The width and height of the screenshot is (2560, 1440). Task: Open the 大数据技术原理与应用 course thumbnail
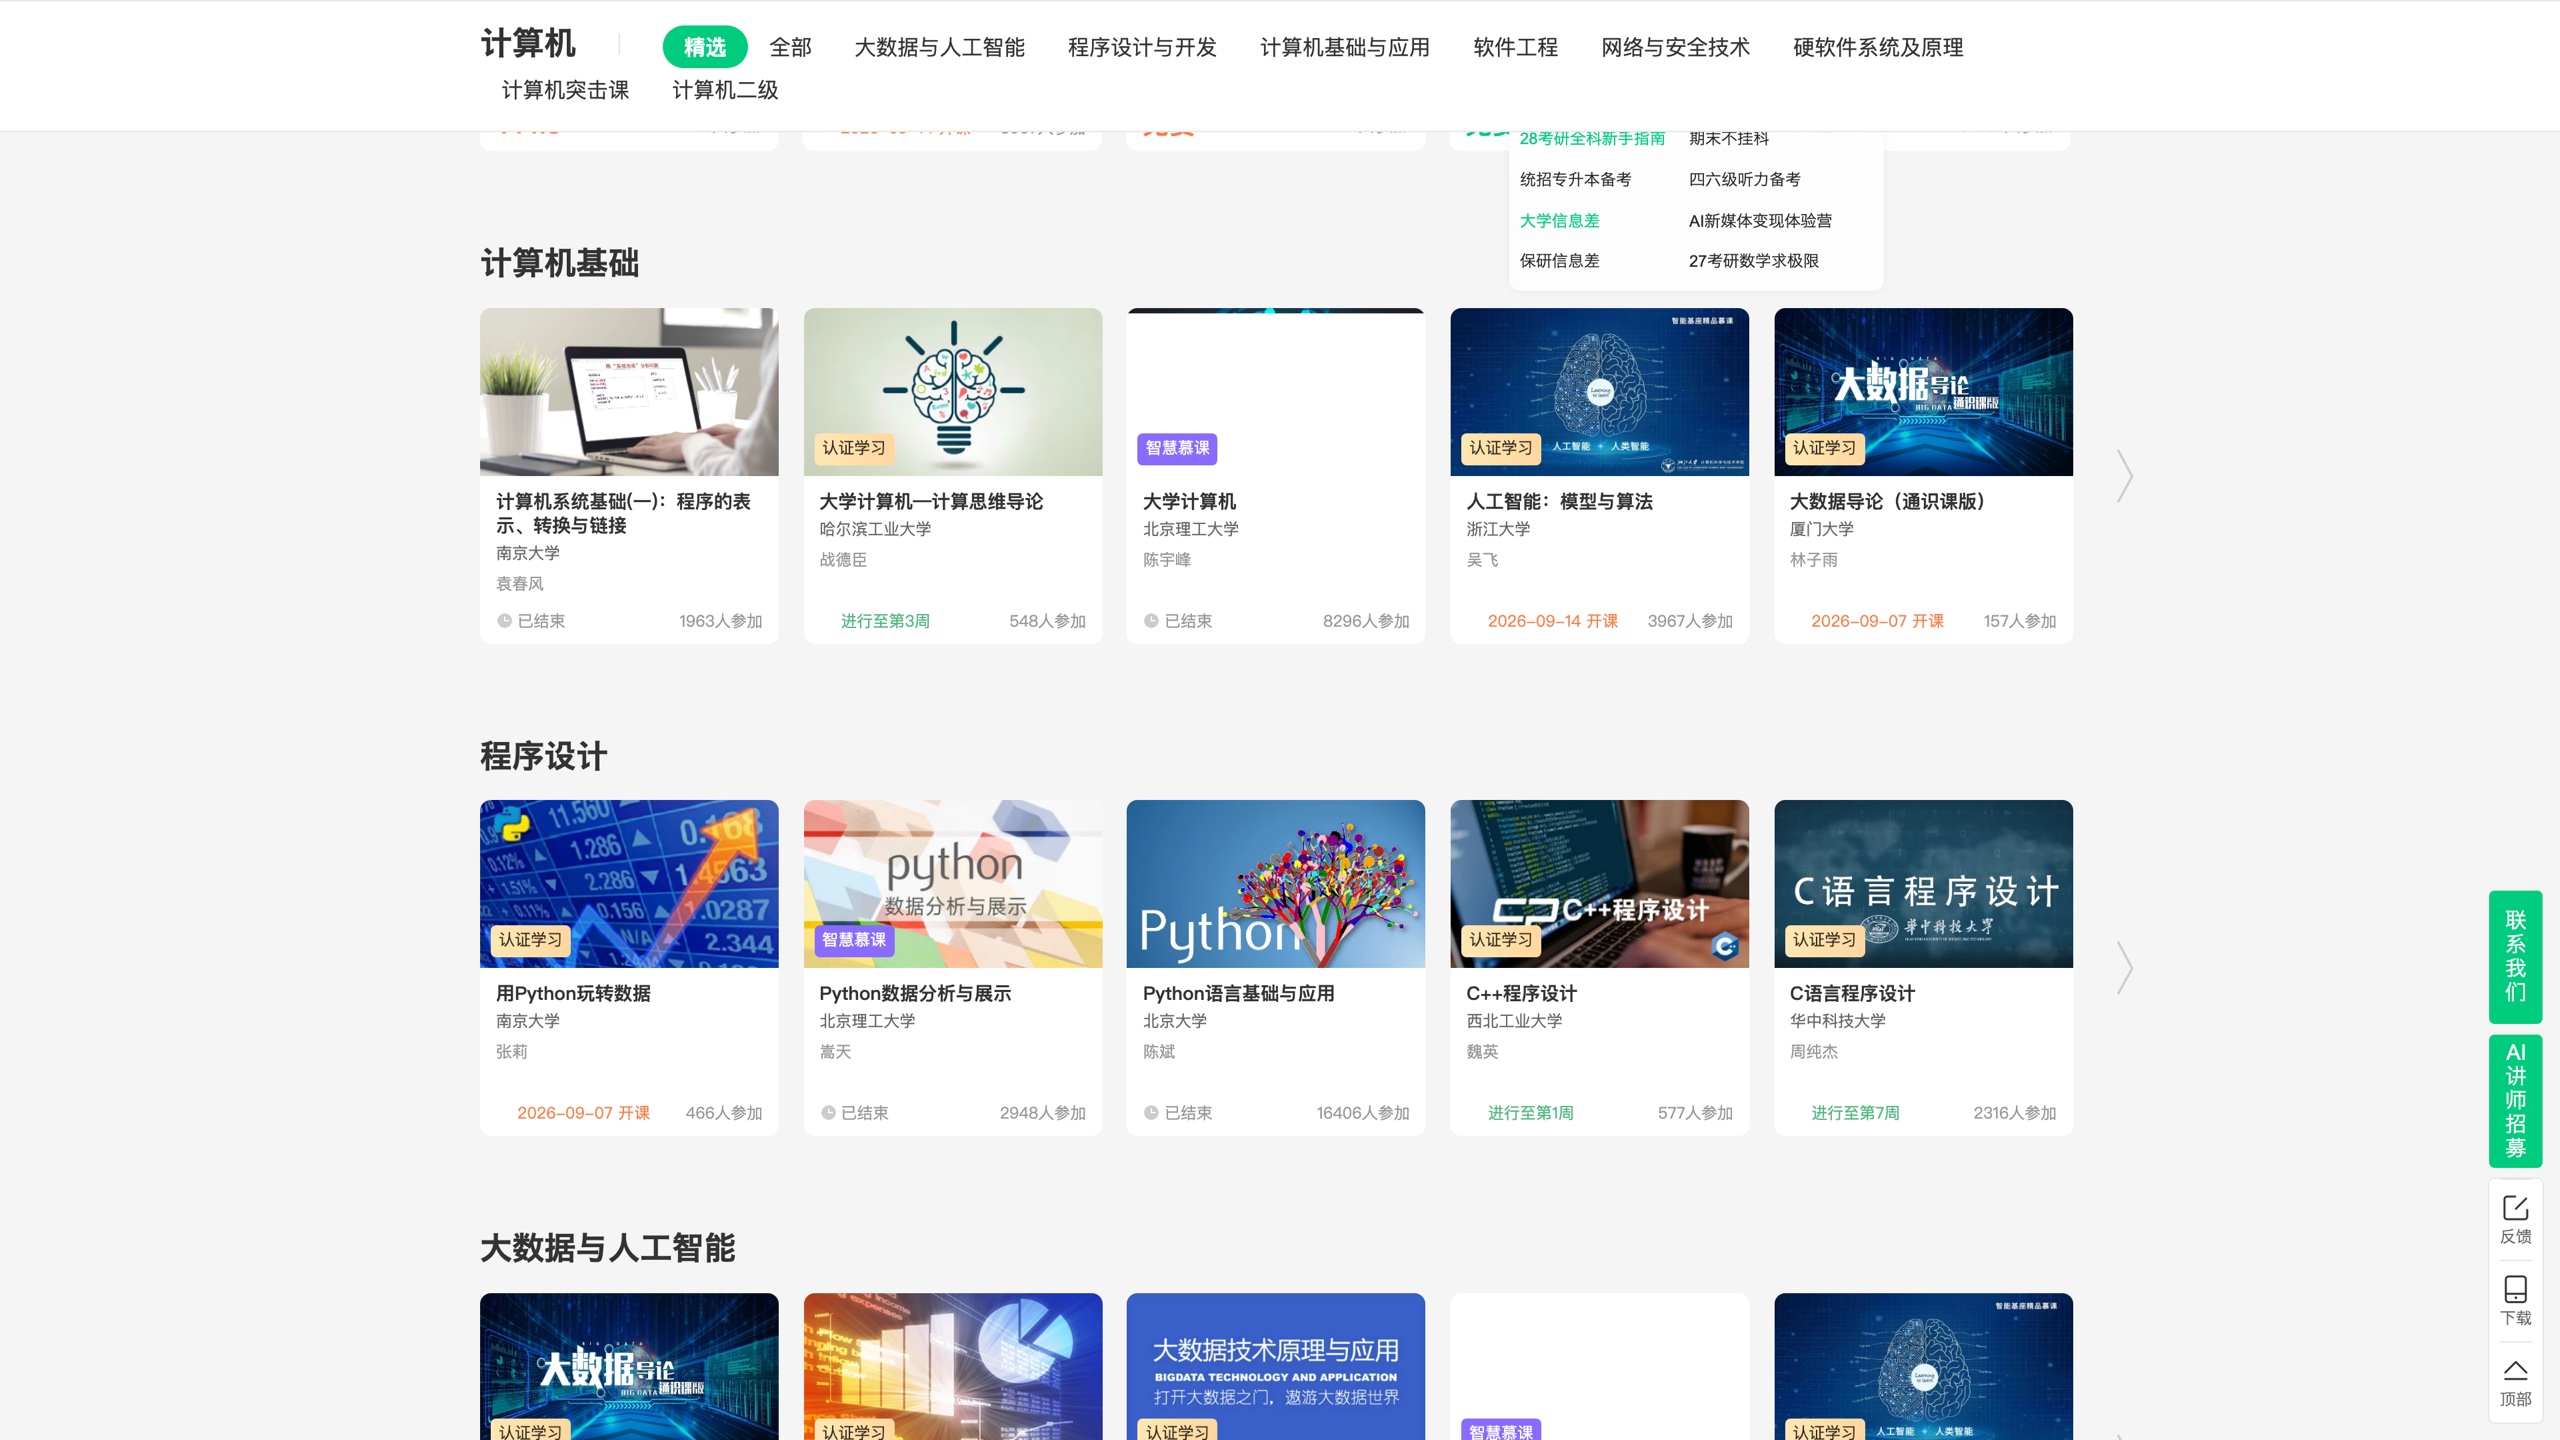1275,1367
